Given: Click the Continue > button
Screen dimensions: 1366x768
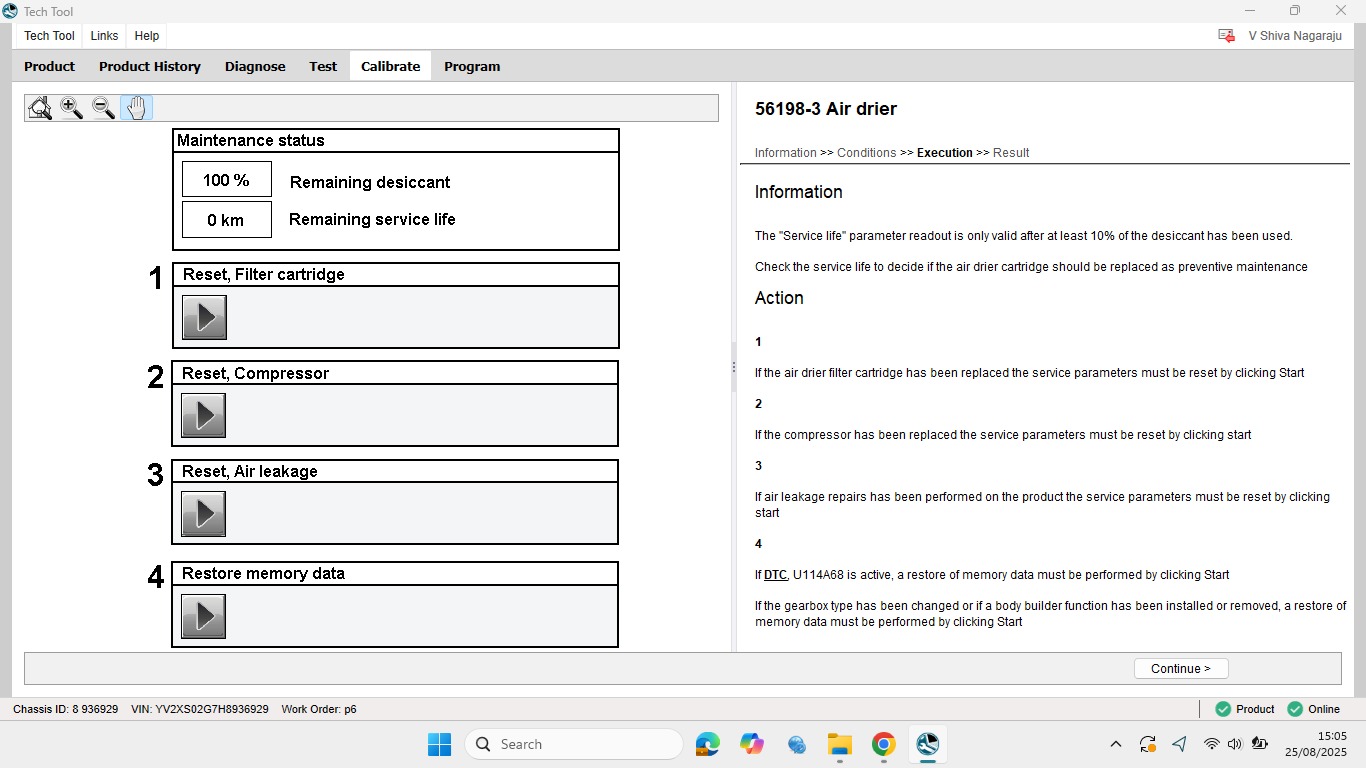Looking at the screenshot, I should click(x=1181, y=669).
